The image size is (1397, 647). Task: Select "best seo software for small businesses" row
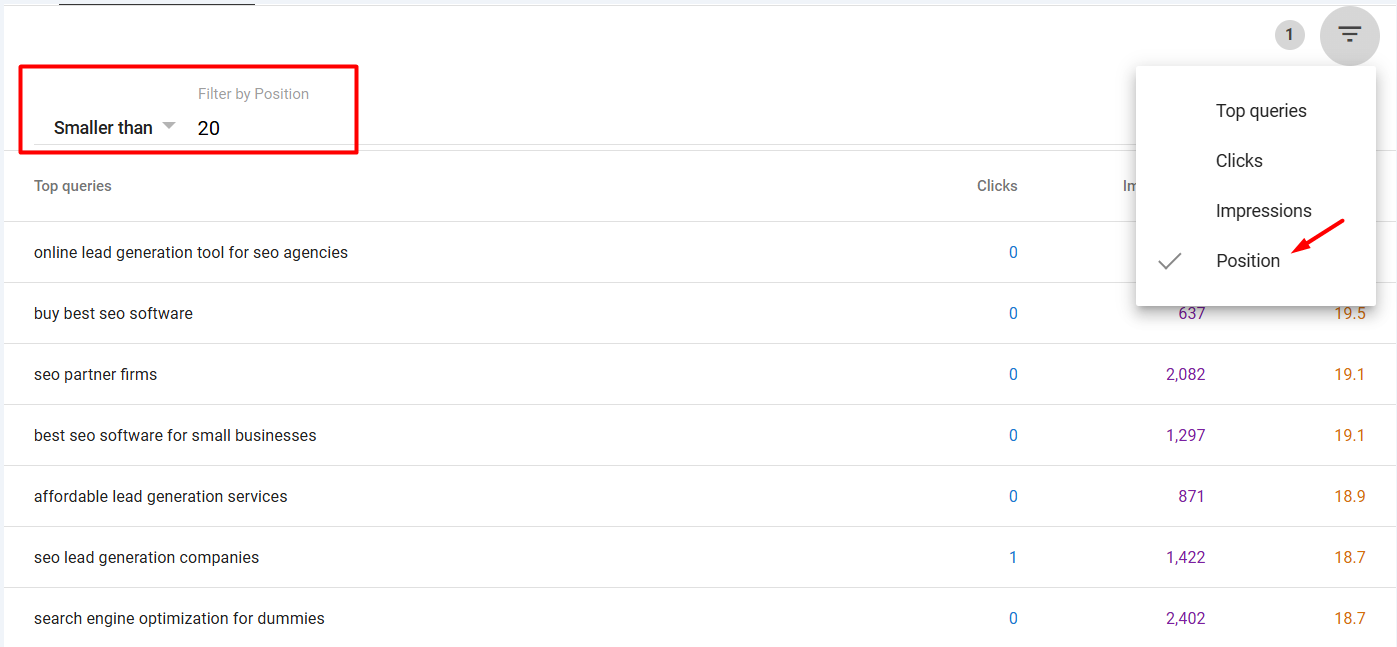(175, 435)
